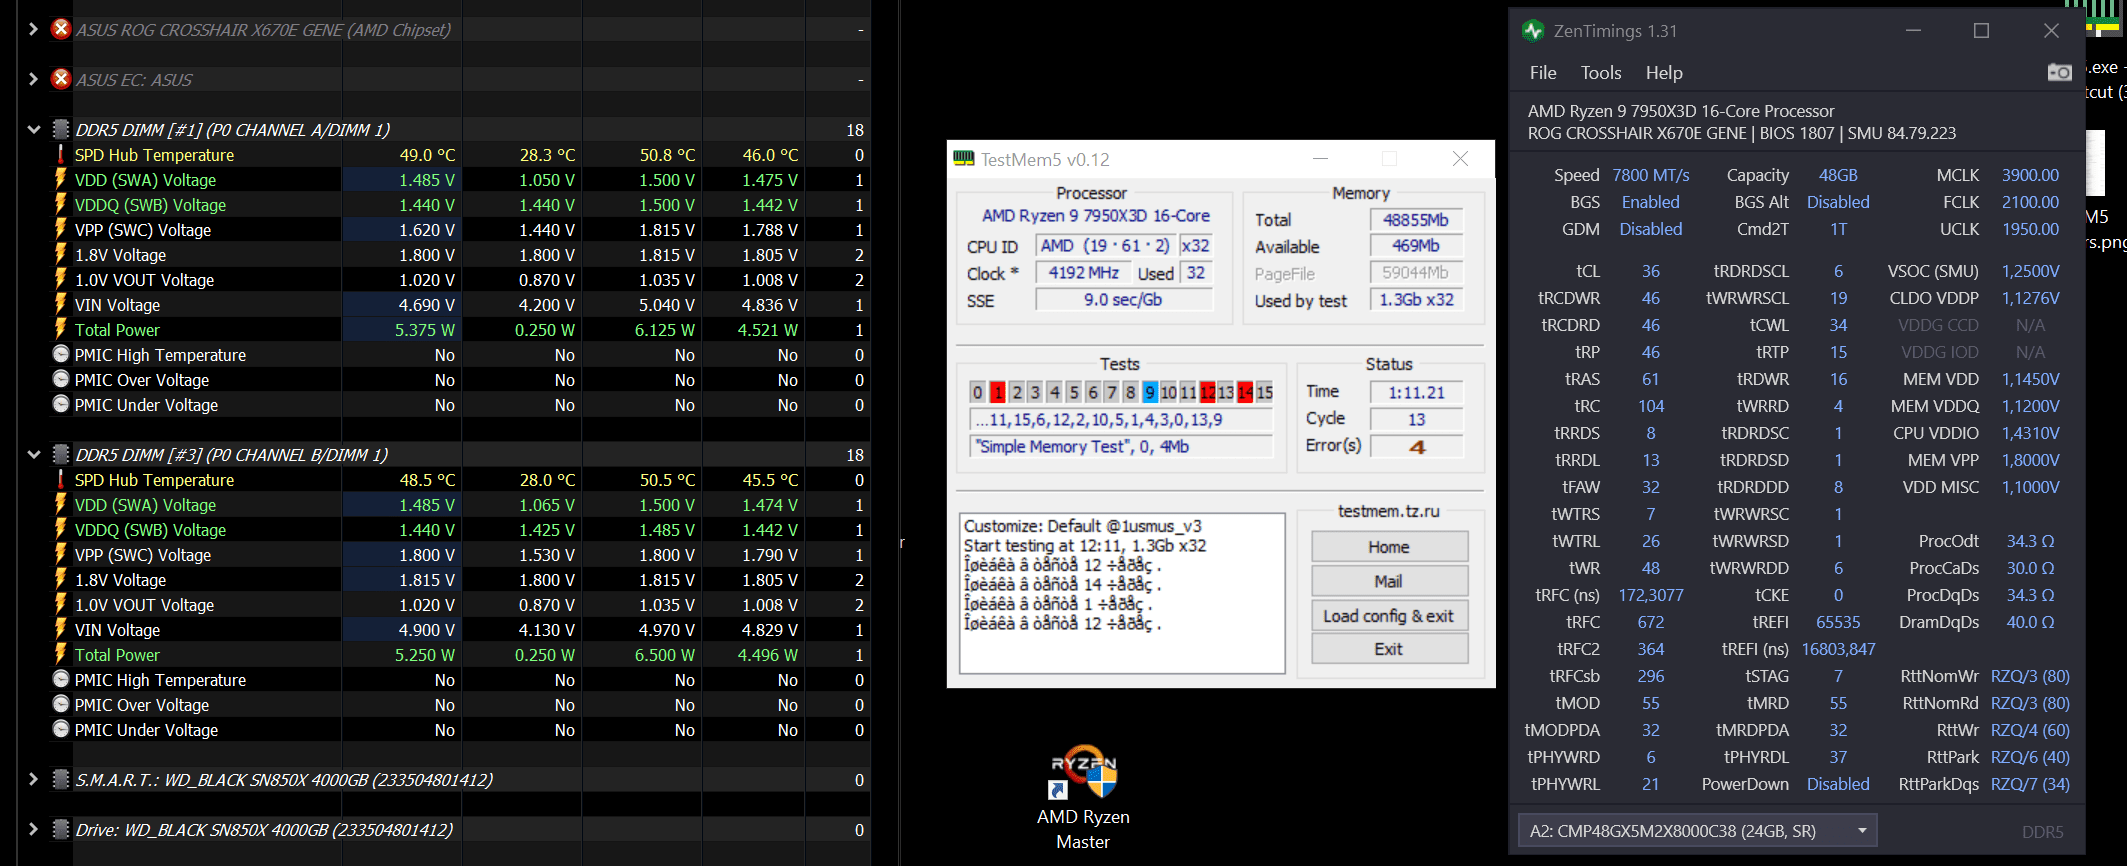Expand the Drive: WD_BLACK SN850X node
The width and height of the screenshot is (2127, 866).
click(33, 829)
